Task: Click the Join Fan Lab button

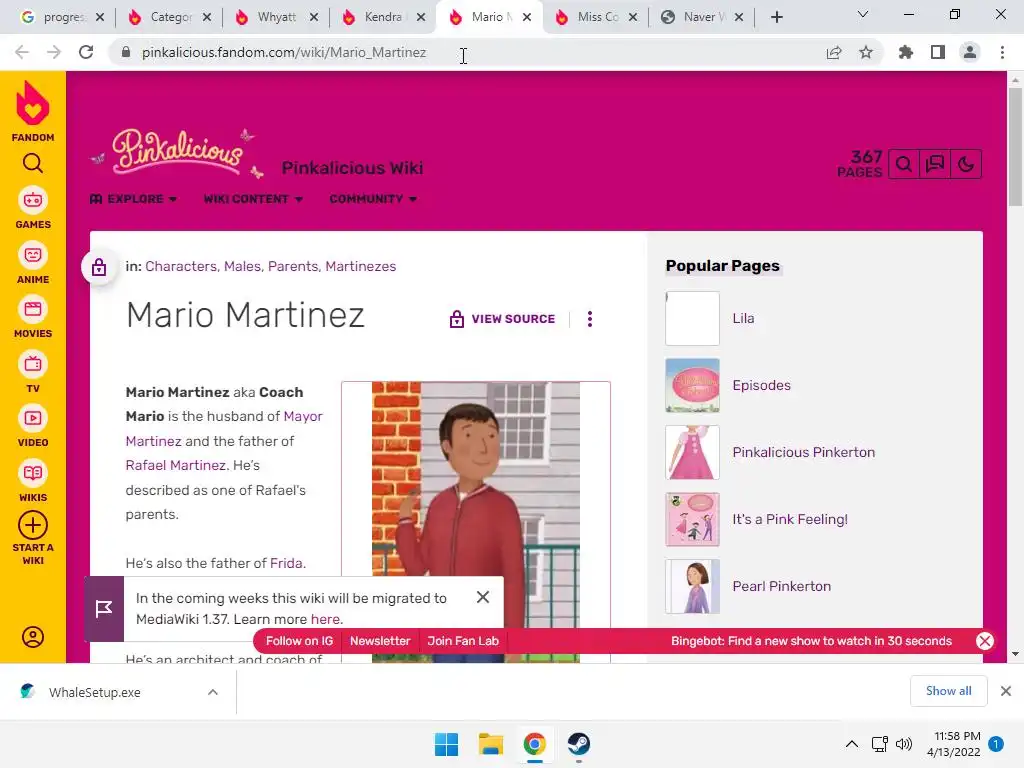Action: pos(463,641)
